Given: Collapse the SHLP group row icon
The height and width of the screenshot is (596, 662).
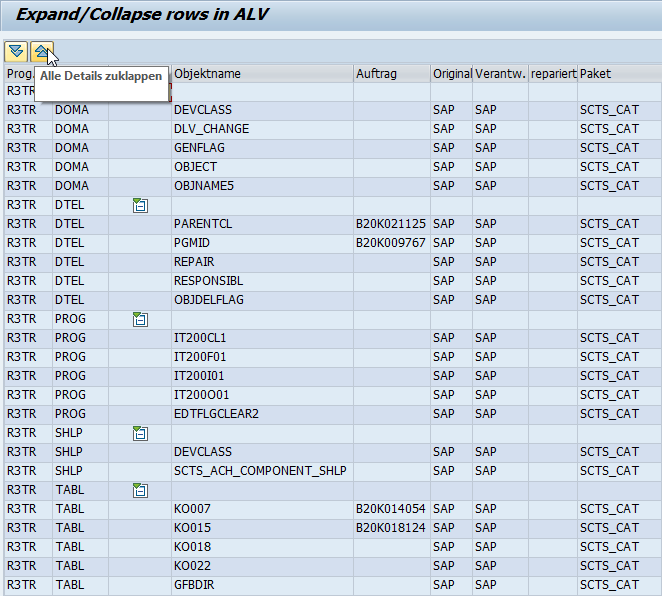Looking at the screenshot, I should [140, 433].
